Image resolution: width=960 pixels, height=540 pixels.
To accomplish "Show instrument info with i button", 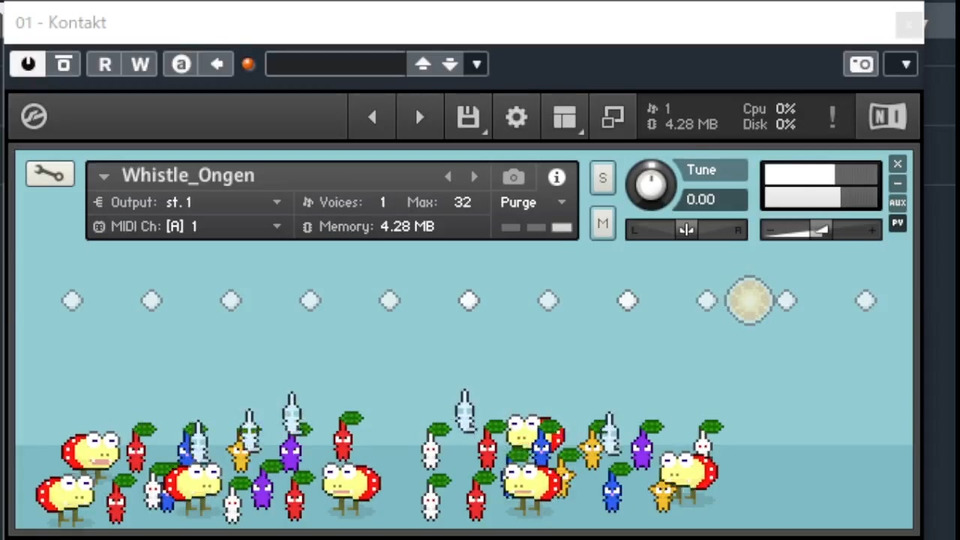I will [556, 177].
